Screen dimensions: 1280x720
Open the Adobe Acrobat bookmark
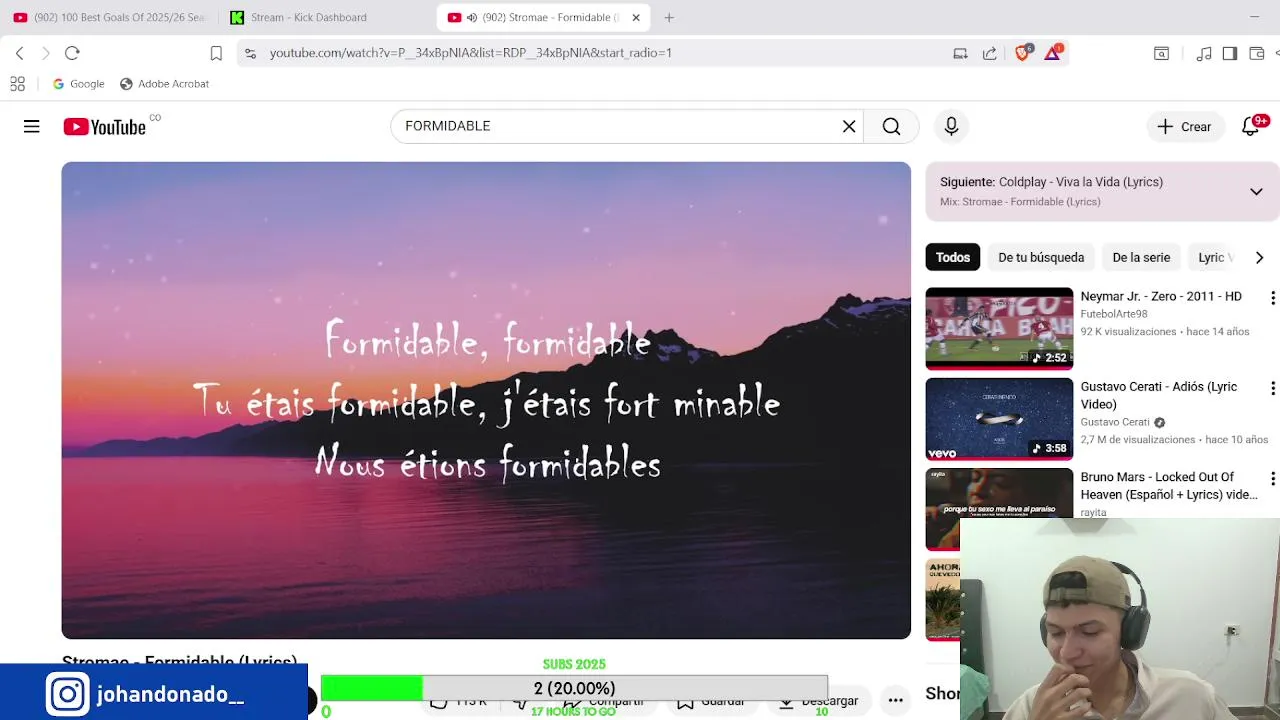[164, 84]
